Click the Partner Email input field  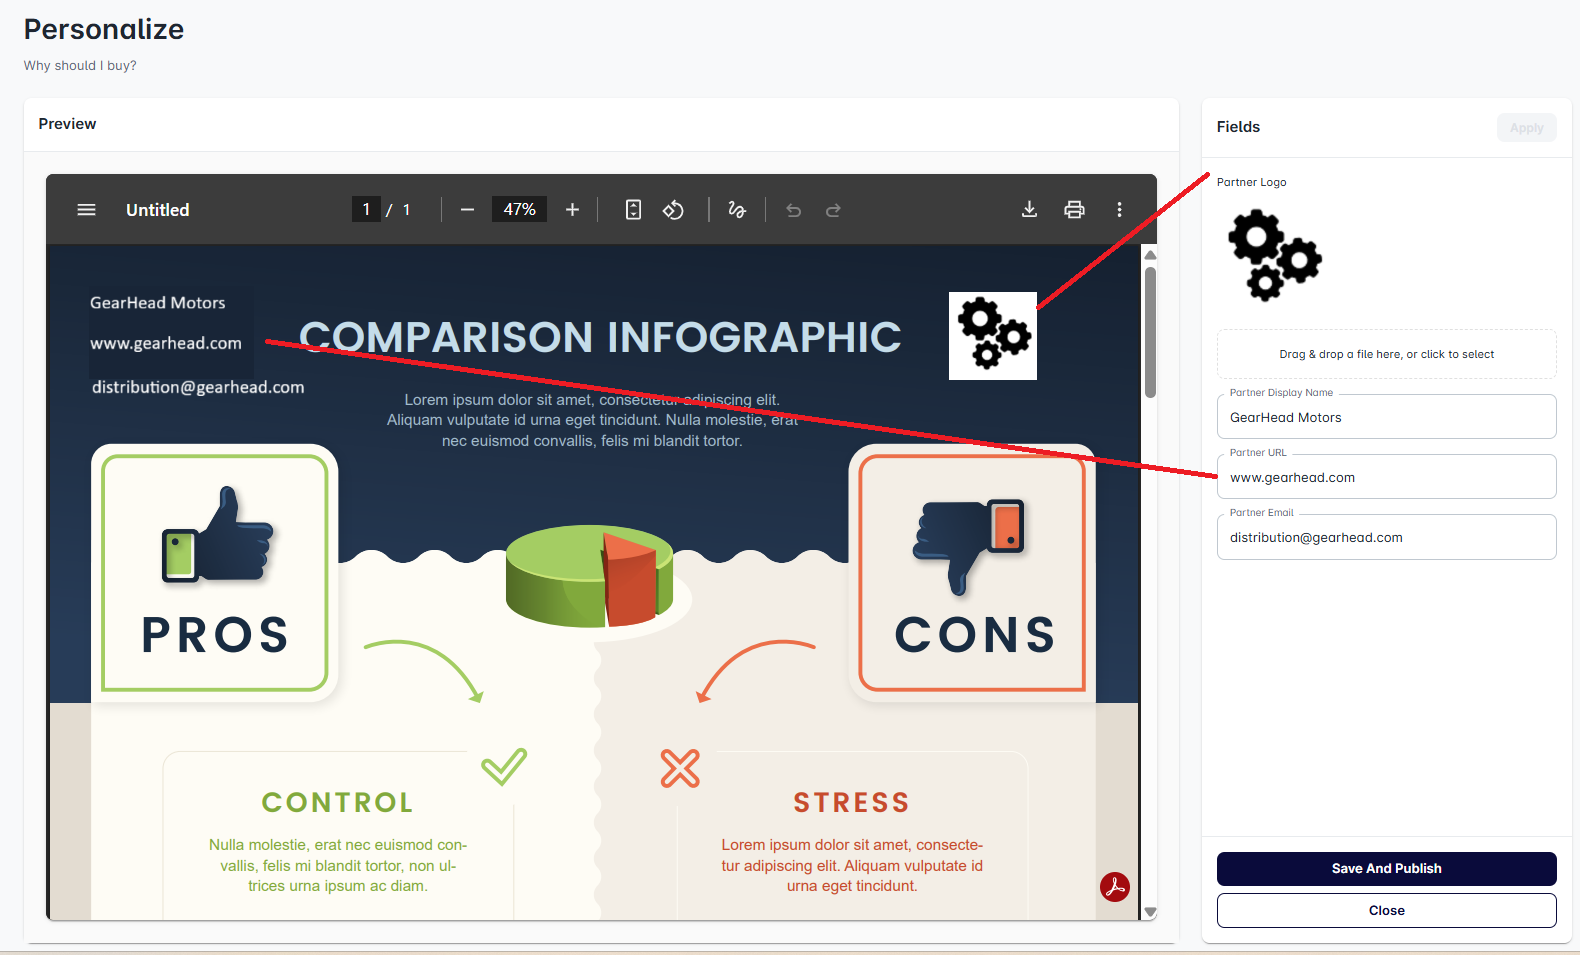tap(1386, 538)
